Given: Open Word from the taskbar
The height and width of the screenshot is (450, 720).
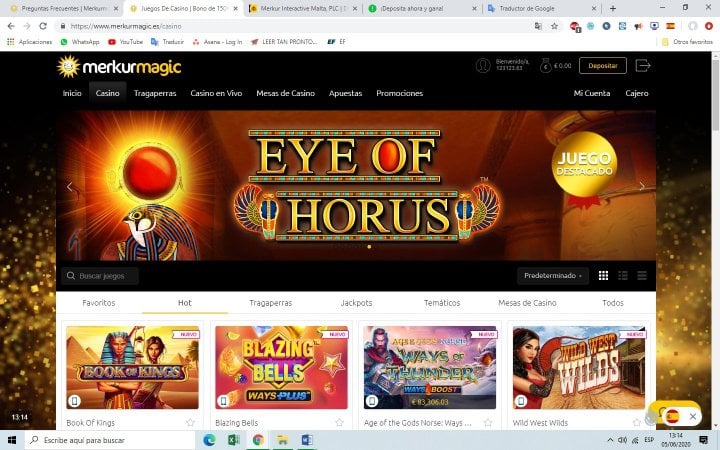Looking at the screenshot, I should [x=307, y=440].
